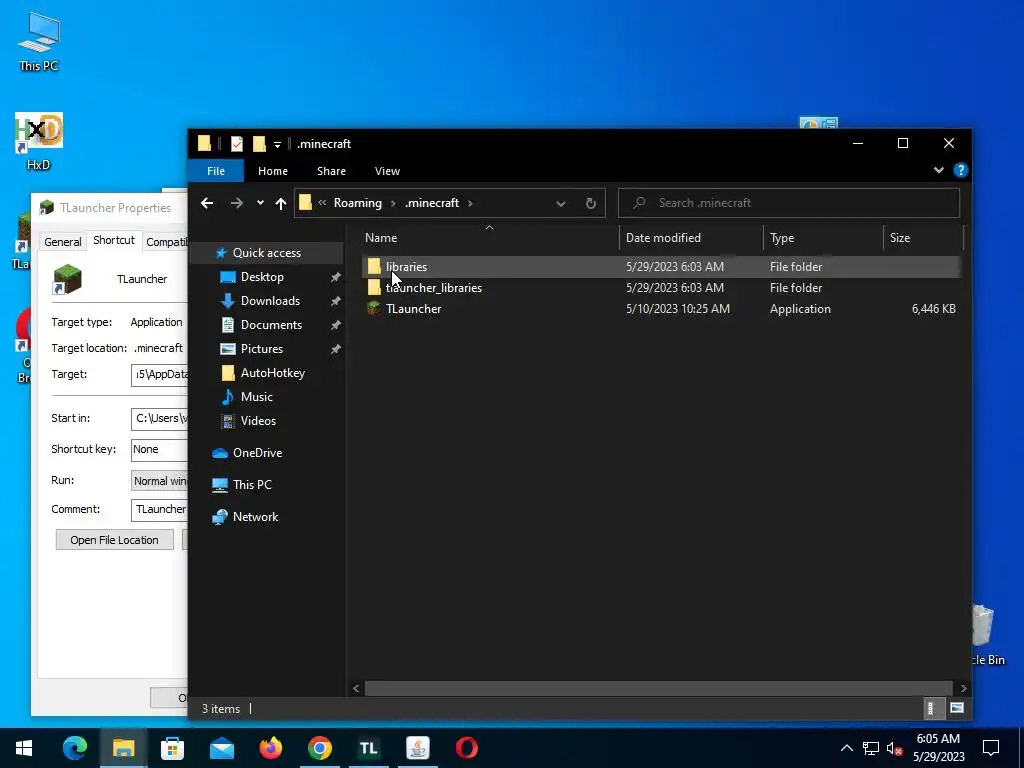
Task: Open Downloads in navigation pane
Action: (270, 301)
